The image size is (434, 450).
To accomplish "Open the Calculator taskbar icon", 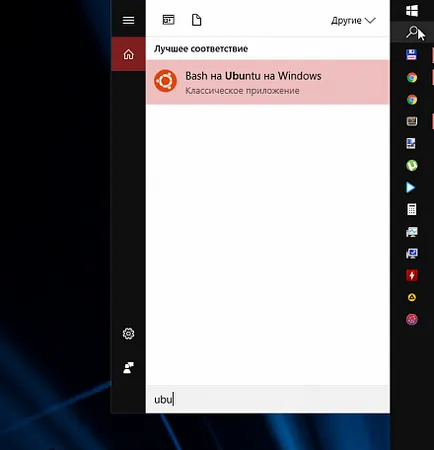I will 412,210.
